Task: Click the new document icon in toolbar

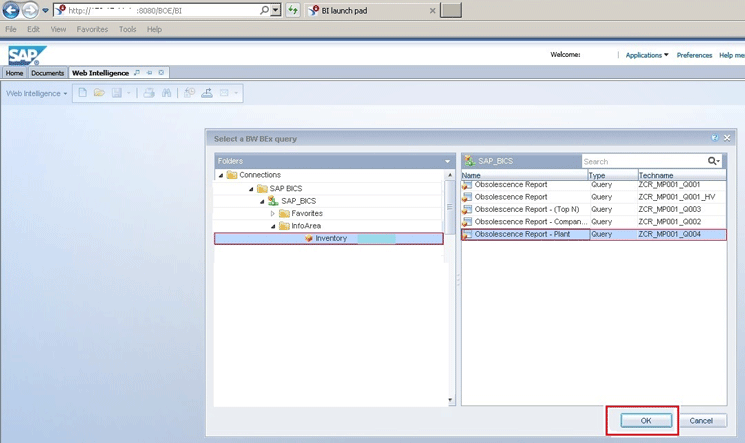Action: [x=83, y=93]
